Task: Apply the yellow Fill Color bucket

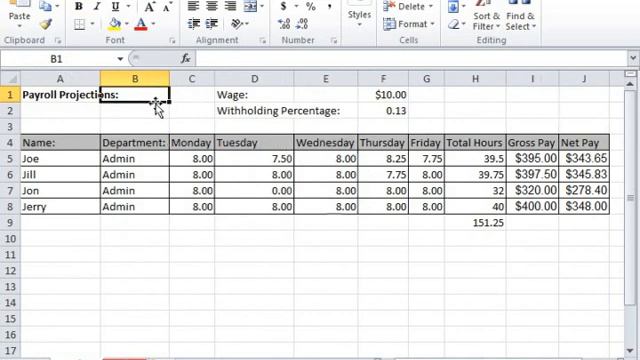Action: click(x=115, y=24)
